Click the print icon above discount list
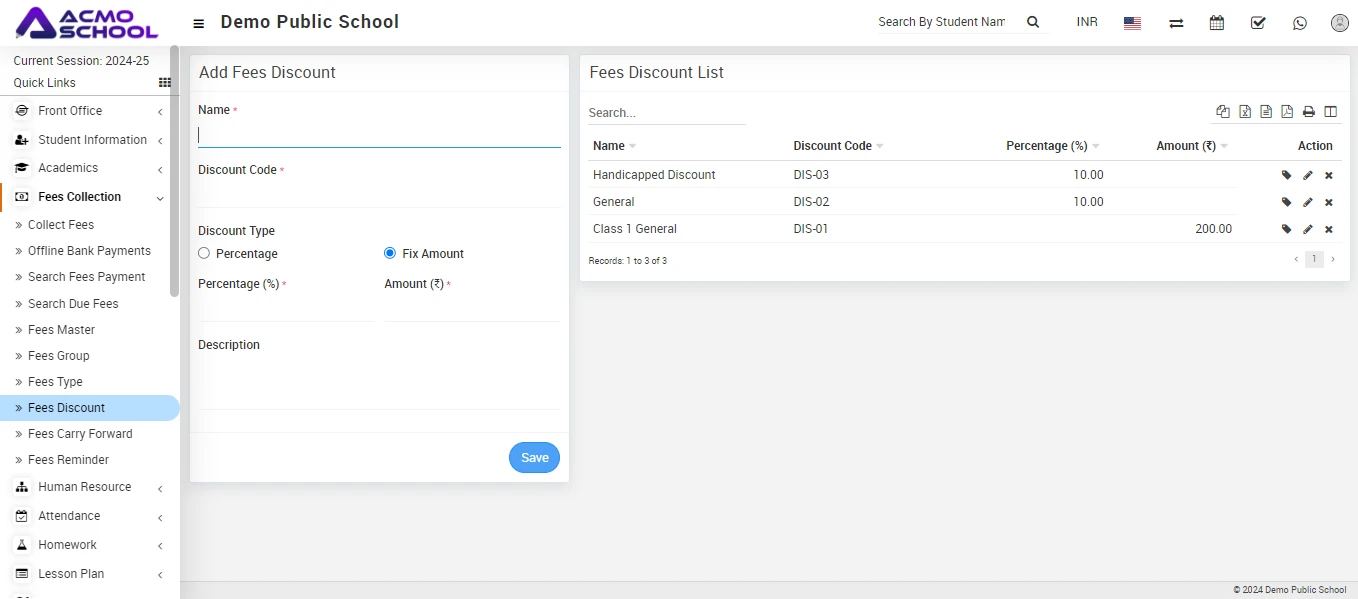Screen dimensions: 1358x599 point(1308,112)
